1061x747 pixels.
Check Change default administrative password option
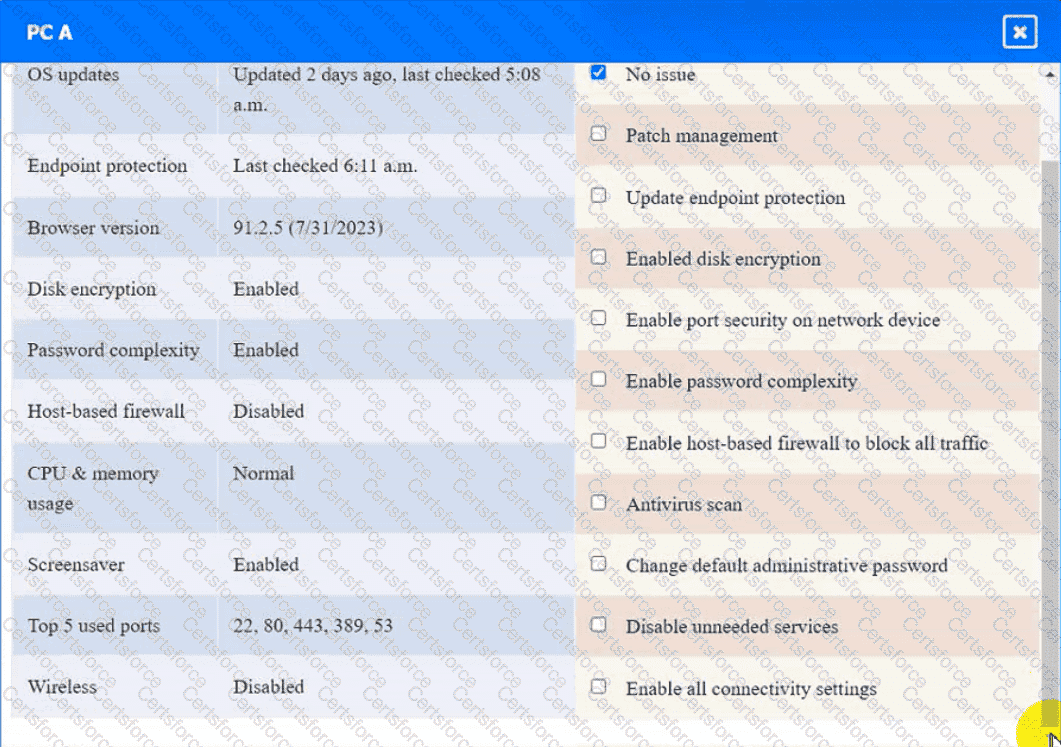point(598,564)
